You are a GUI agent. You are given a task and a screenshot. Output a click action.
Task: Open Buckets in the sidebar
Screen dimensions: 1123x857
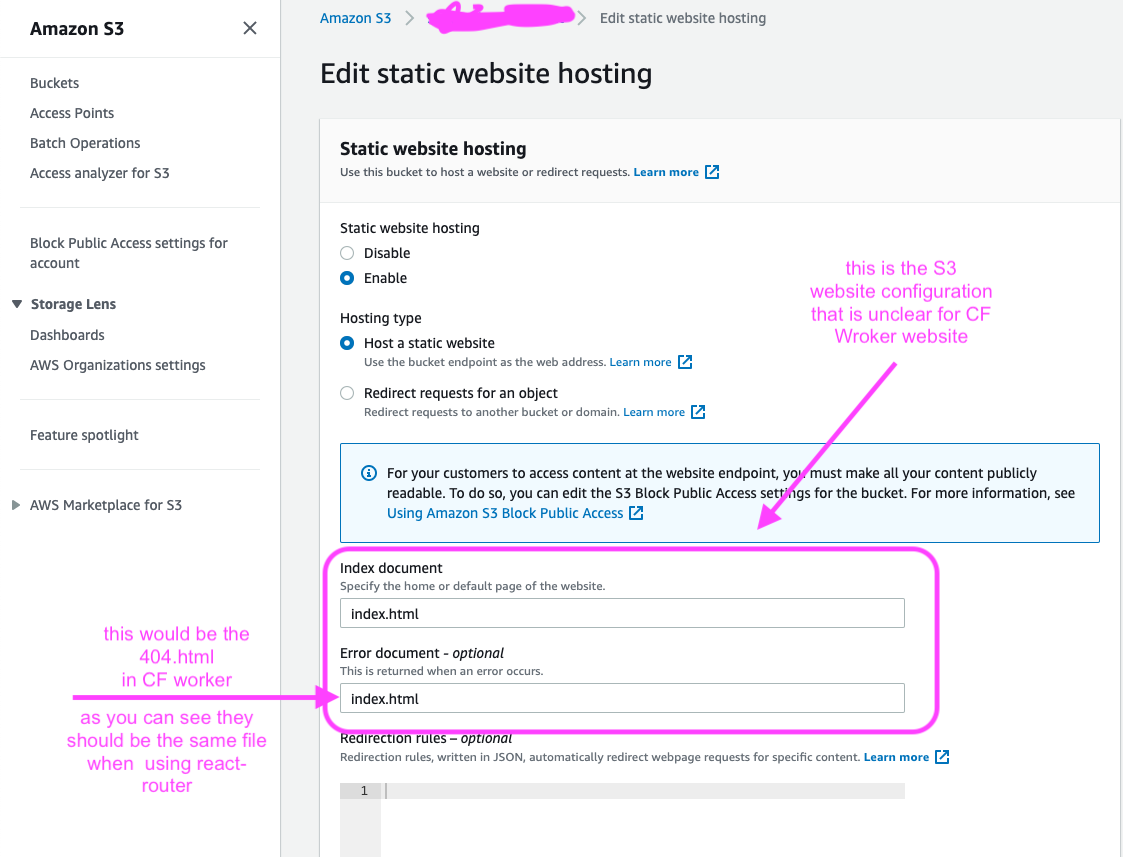[x=54, y=83]
